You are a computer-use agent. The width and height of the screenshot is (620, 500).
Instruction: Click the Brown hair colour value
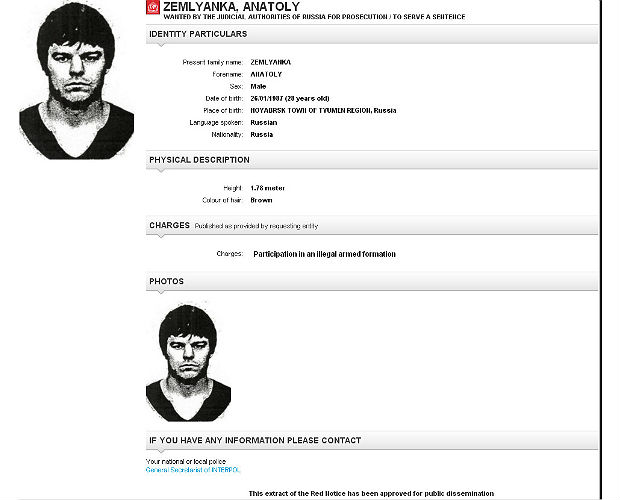coord(261,200)
